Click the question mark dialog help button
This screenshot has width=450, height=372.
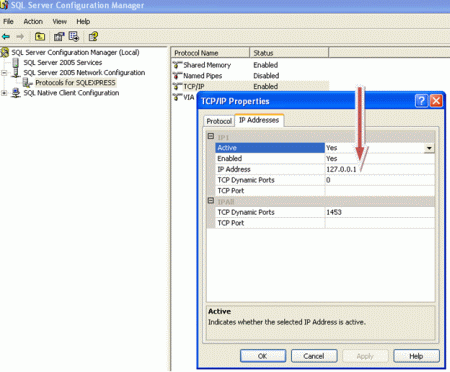pyautogui.click(x=421, y=100)
